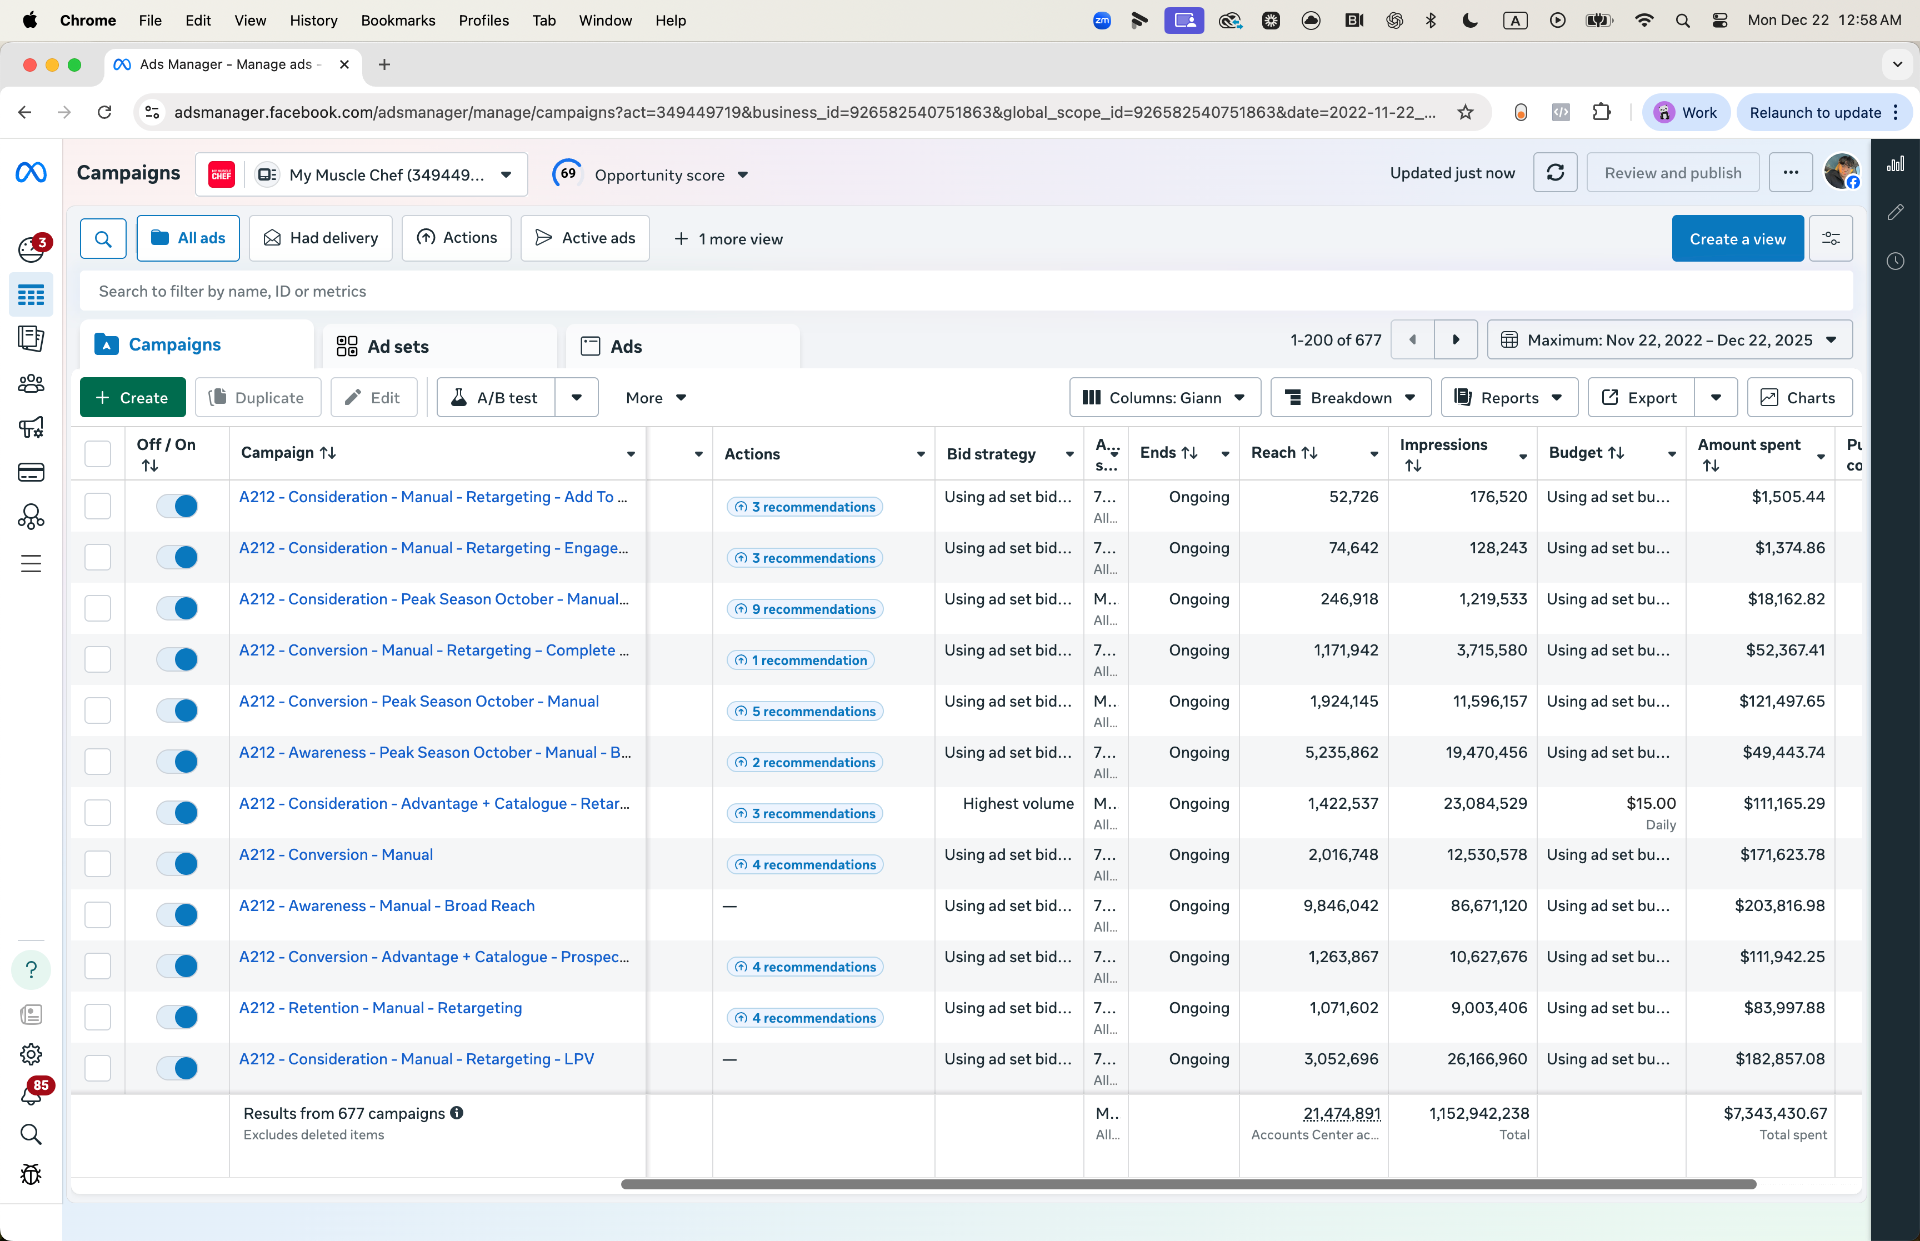Viewport: 1920px width, 1241px height.
Task: Toggle off A212 - Awareness - Manual - Broad Reach
Action: [177, 915]
